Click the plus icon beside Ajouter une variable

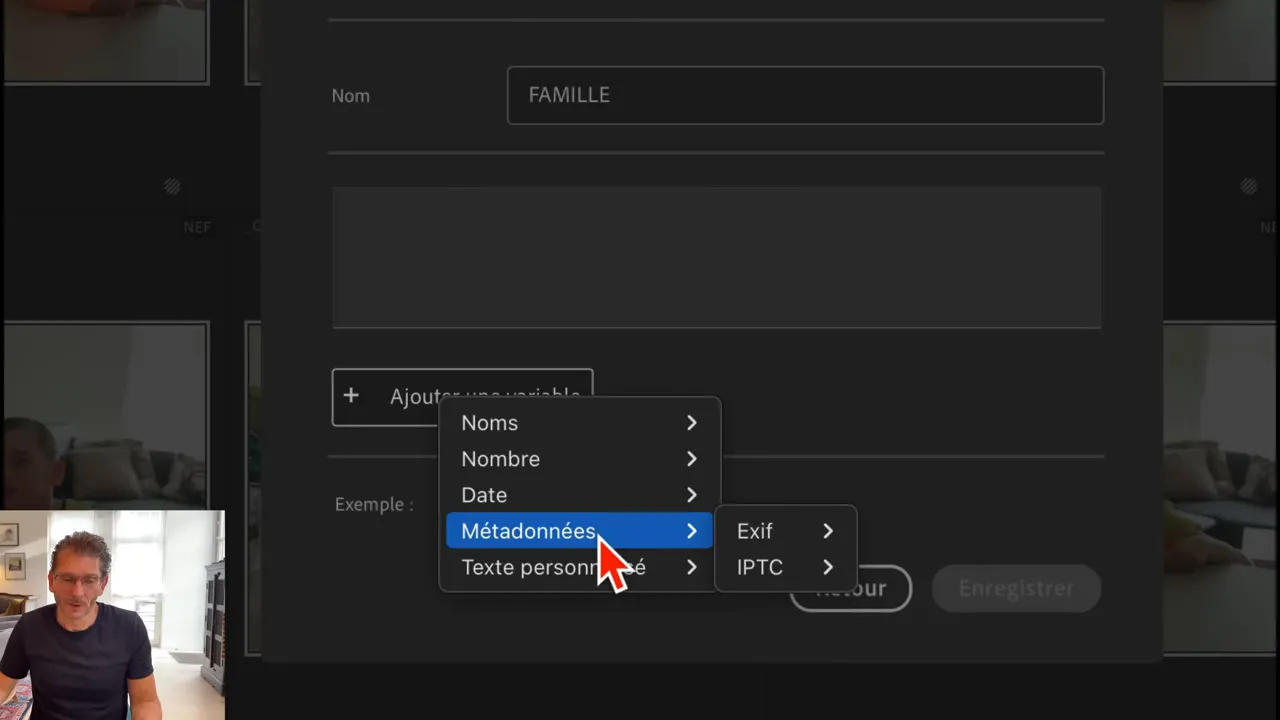tap(351, 396)
